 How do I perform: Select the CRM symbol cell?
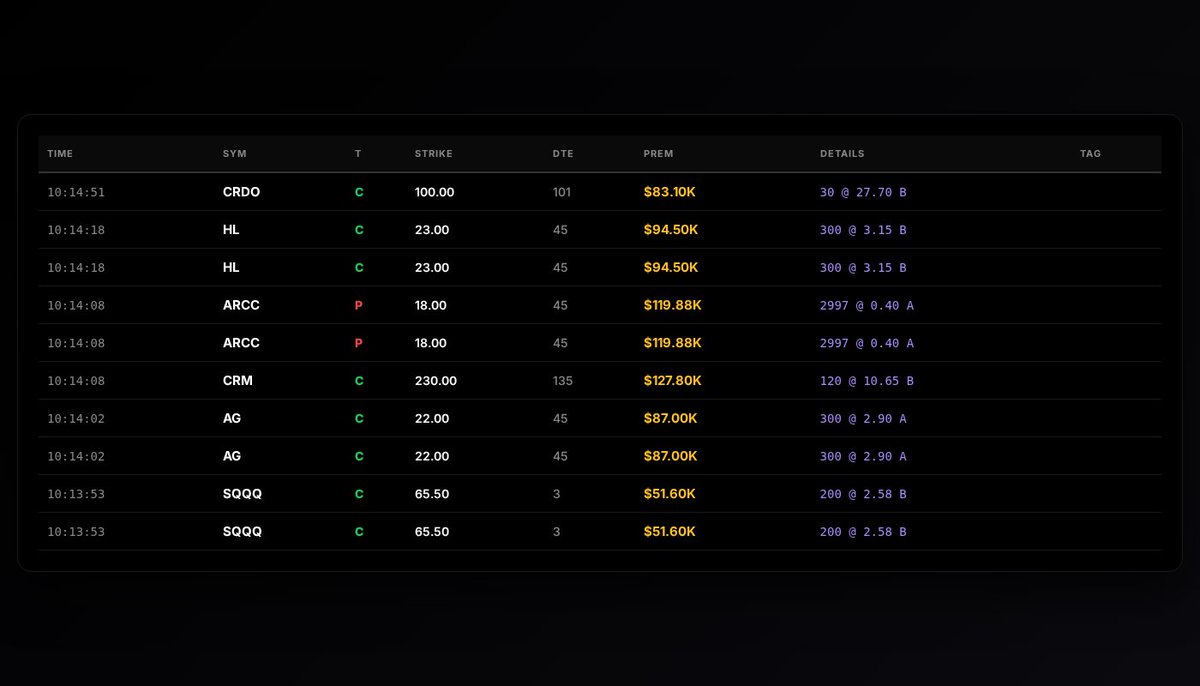point(238,381)
